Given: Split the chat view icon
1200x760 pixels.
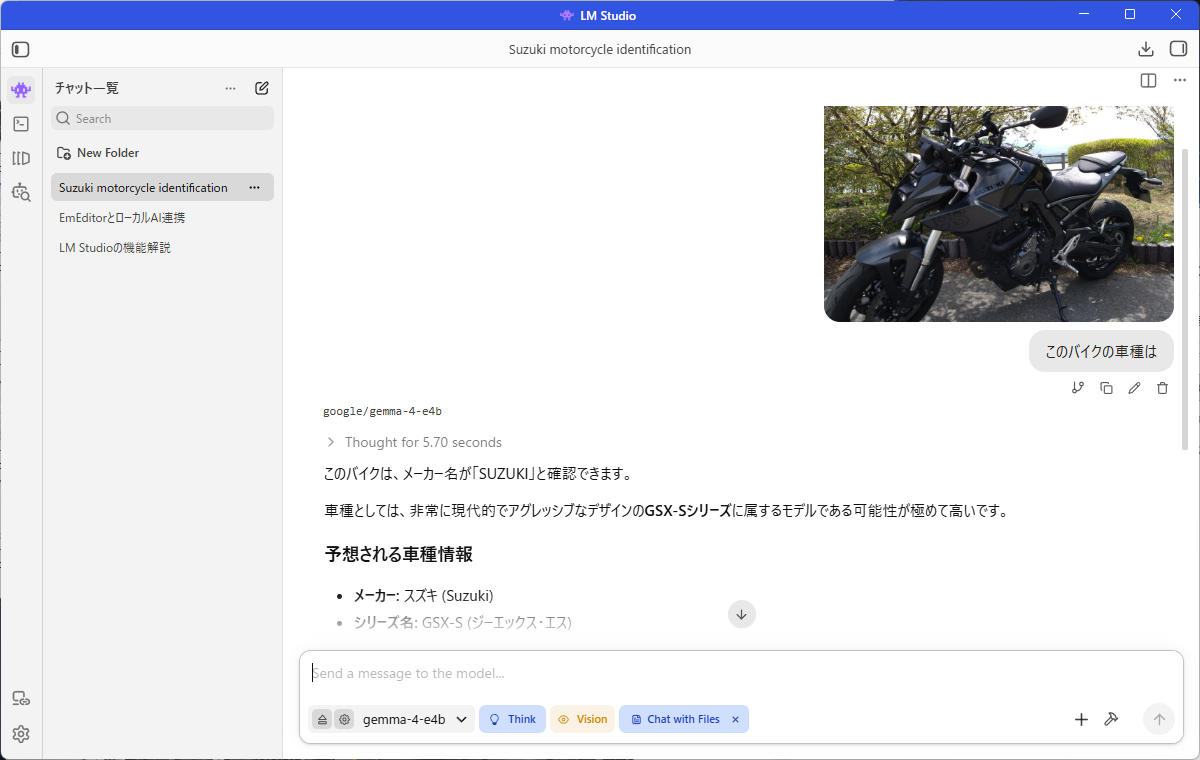Looking at the screenshot, I should pyautogui.click(x=1148, y=81).
